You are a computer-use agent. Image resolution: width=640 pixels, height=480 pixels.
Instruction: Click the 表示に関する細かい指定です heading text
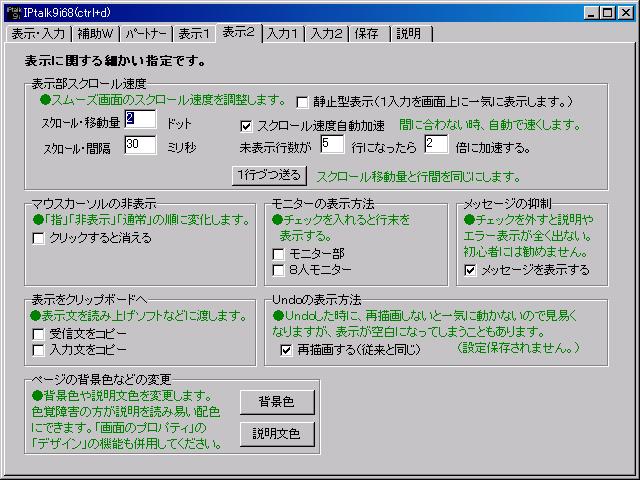pos(115,61)
